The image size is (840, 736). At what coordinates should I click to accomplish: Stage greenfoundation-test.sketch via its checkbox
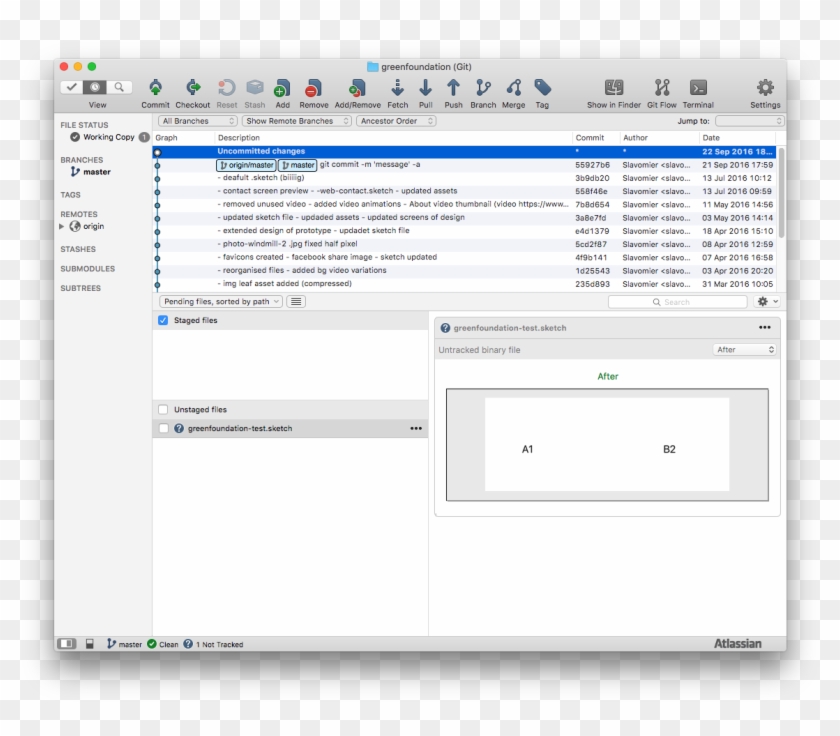pos(163,428)
